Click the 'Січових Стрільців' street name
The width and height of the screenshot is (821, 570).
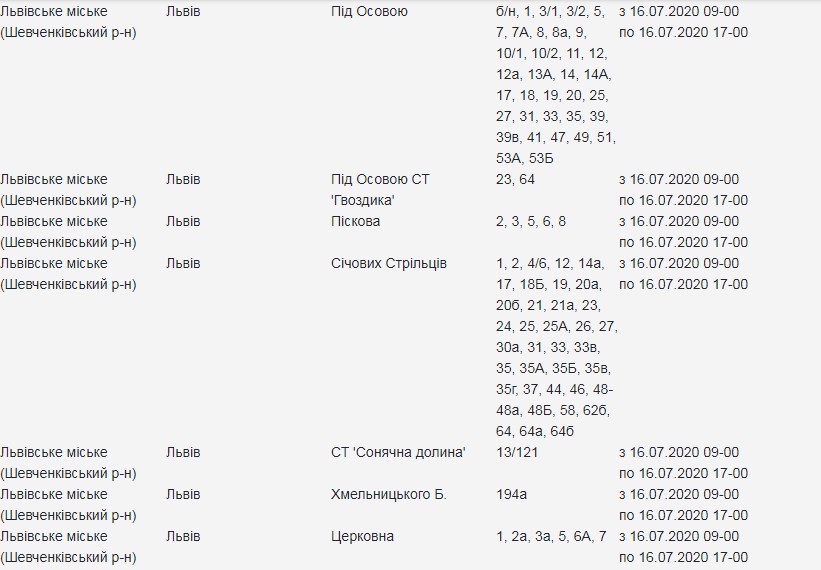pos(388,263)
